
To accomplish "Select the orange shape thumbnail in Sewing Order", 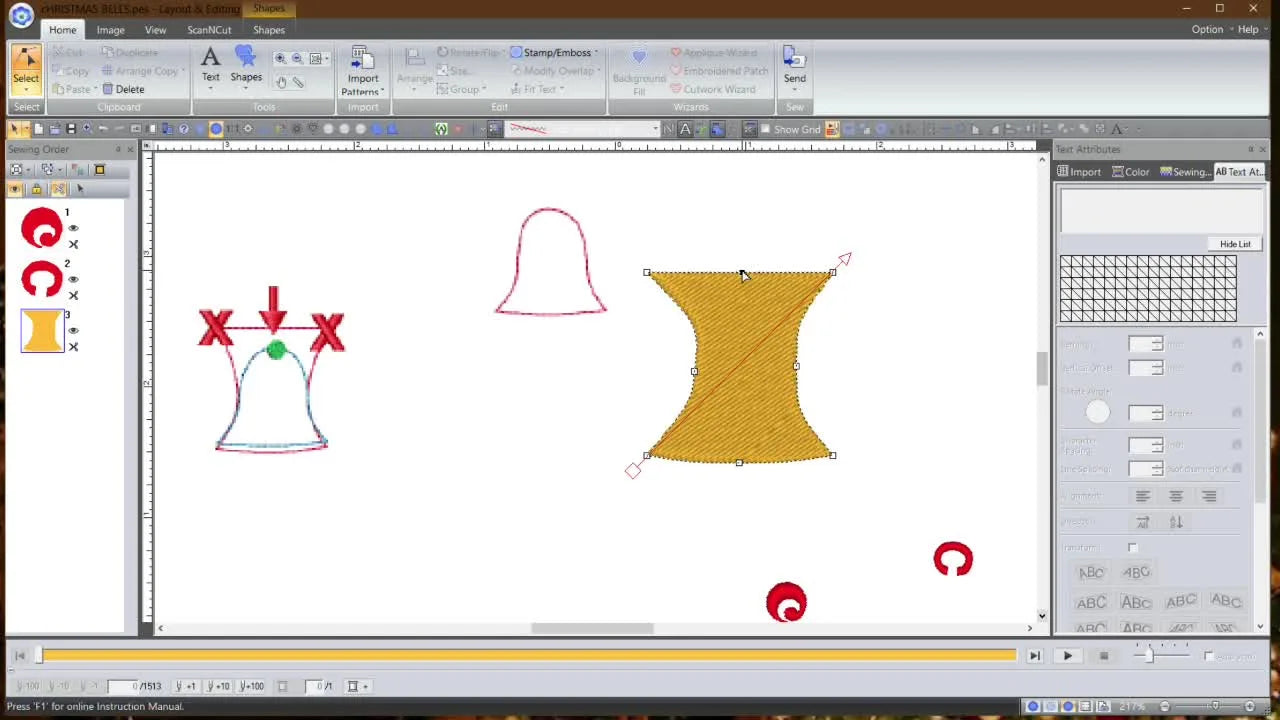I will point(42,330).
